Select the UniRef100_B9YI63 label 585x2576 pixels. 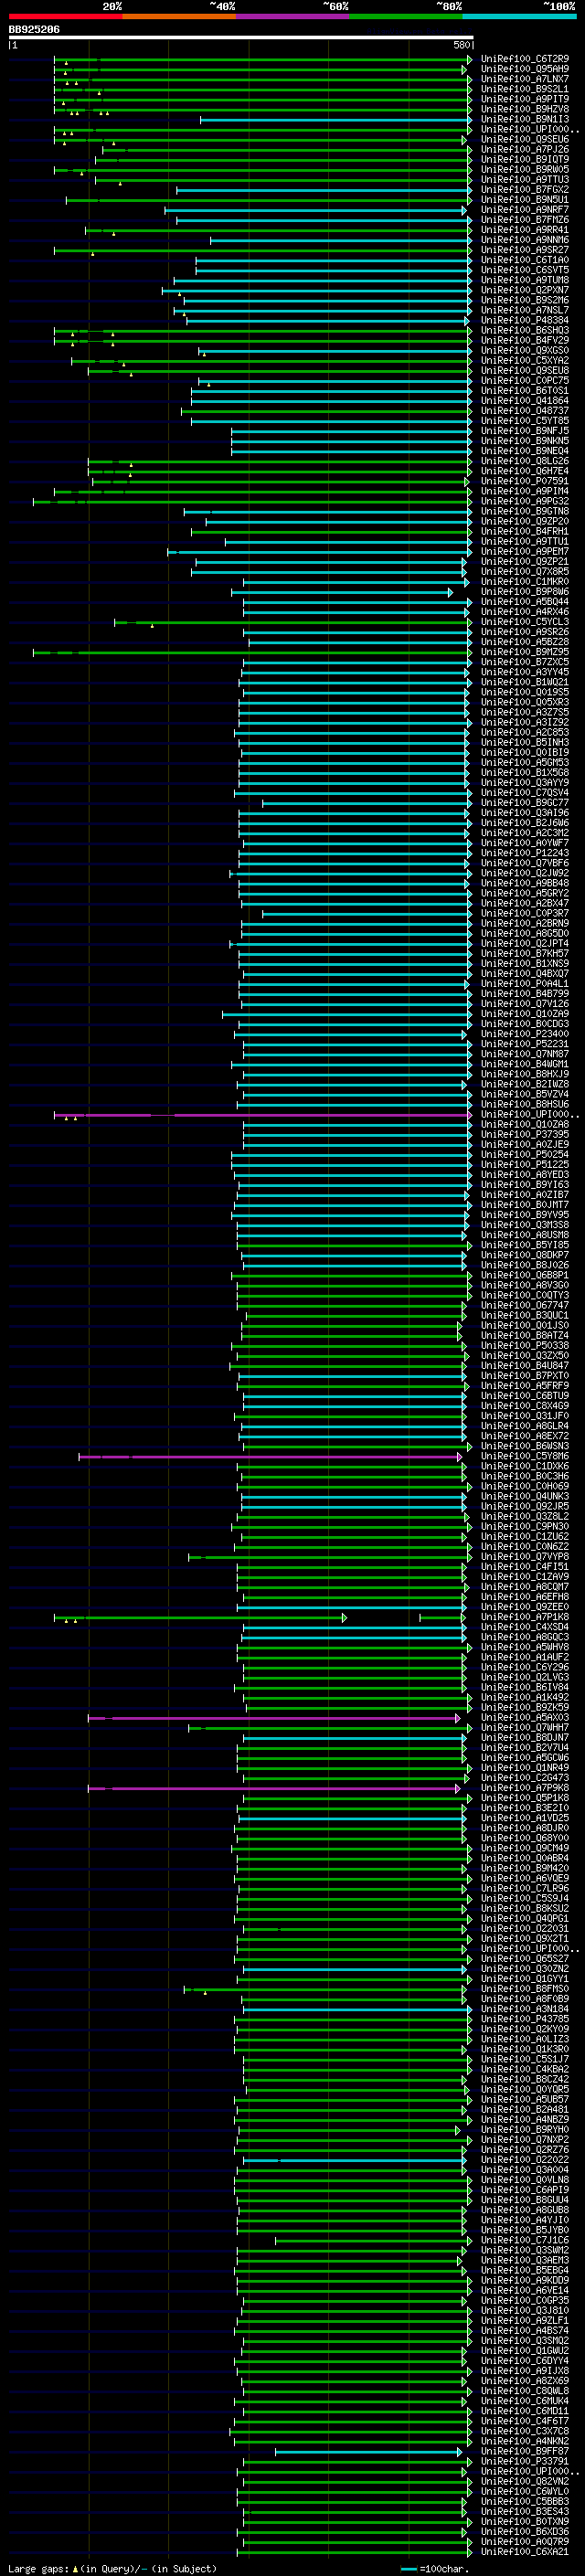pos(525,1185)
